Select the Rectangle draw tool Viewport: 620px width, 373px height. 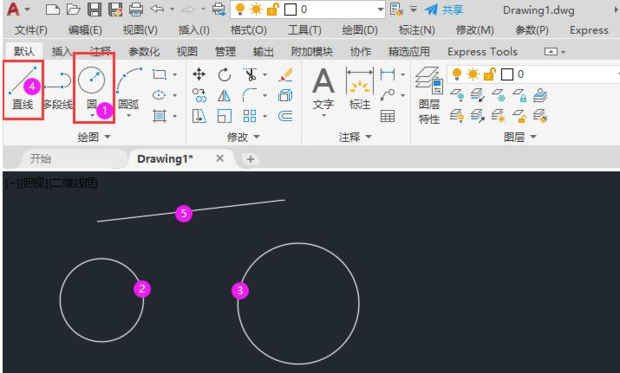coord(159,74)
